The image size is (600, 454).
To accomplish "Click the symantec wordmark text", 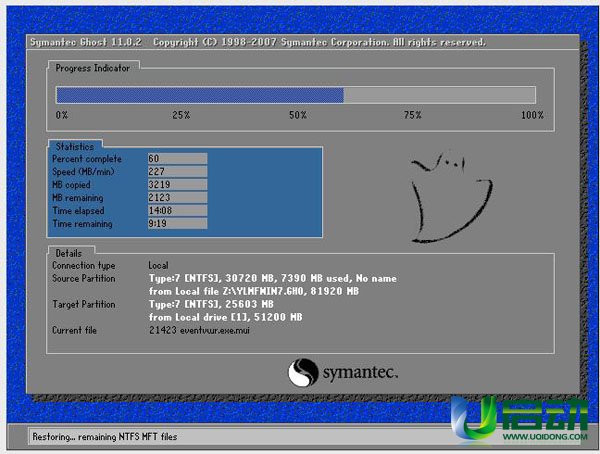I will pos(360,373).
